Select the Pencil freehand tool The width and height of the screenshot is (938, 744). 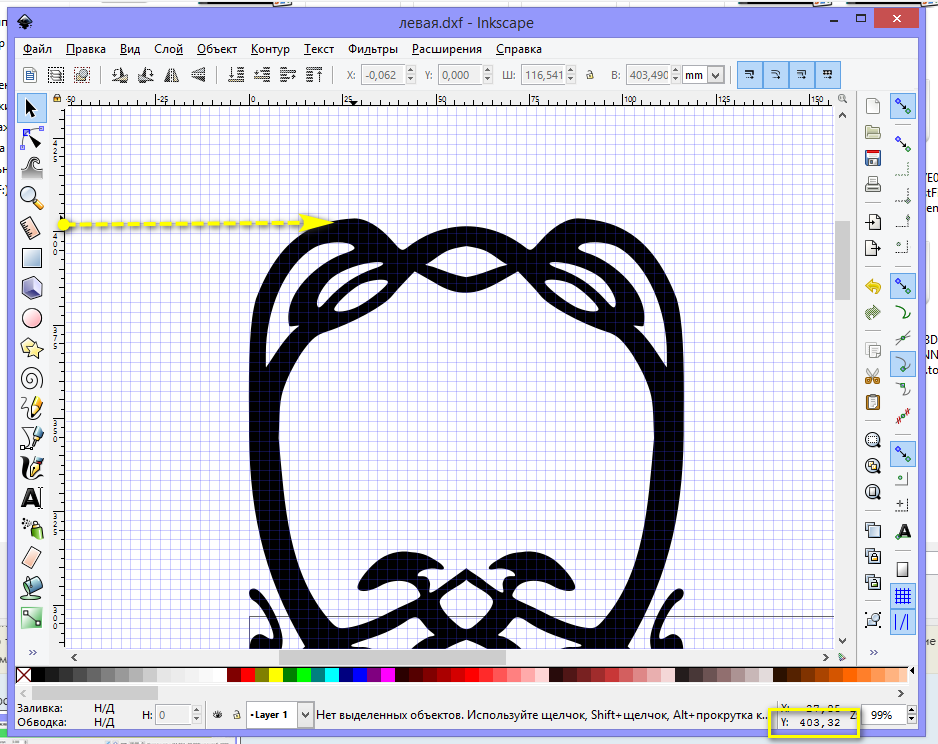click(31, 408)
